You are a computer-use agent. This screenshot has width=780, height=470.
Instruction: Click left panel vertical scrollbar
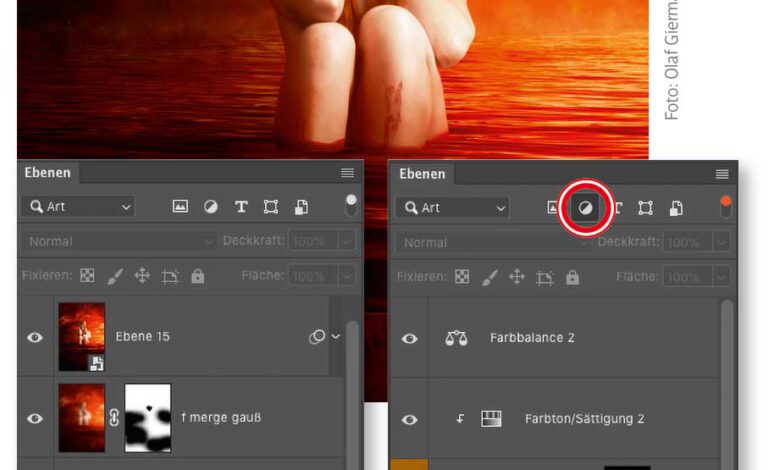click(x=352, y=395)
